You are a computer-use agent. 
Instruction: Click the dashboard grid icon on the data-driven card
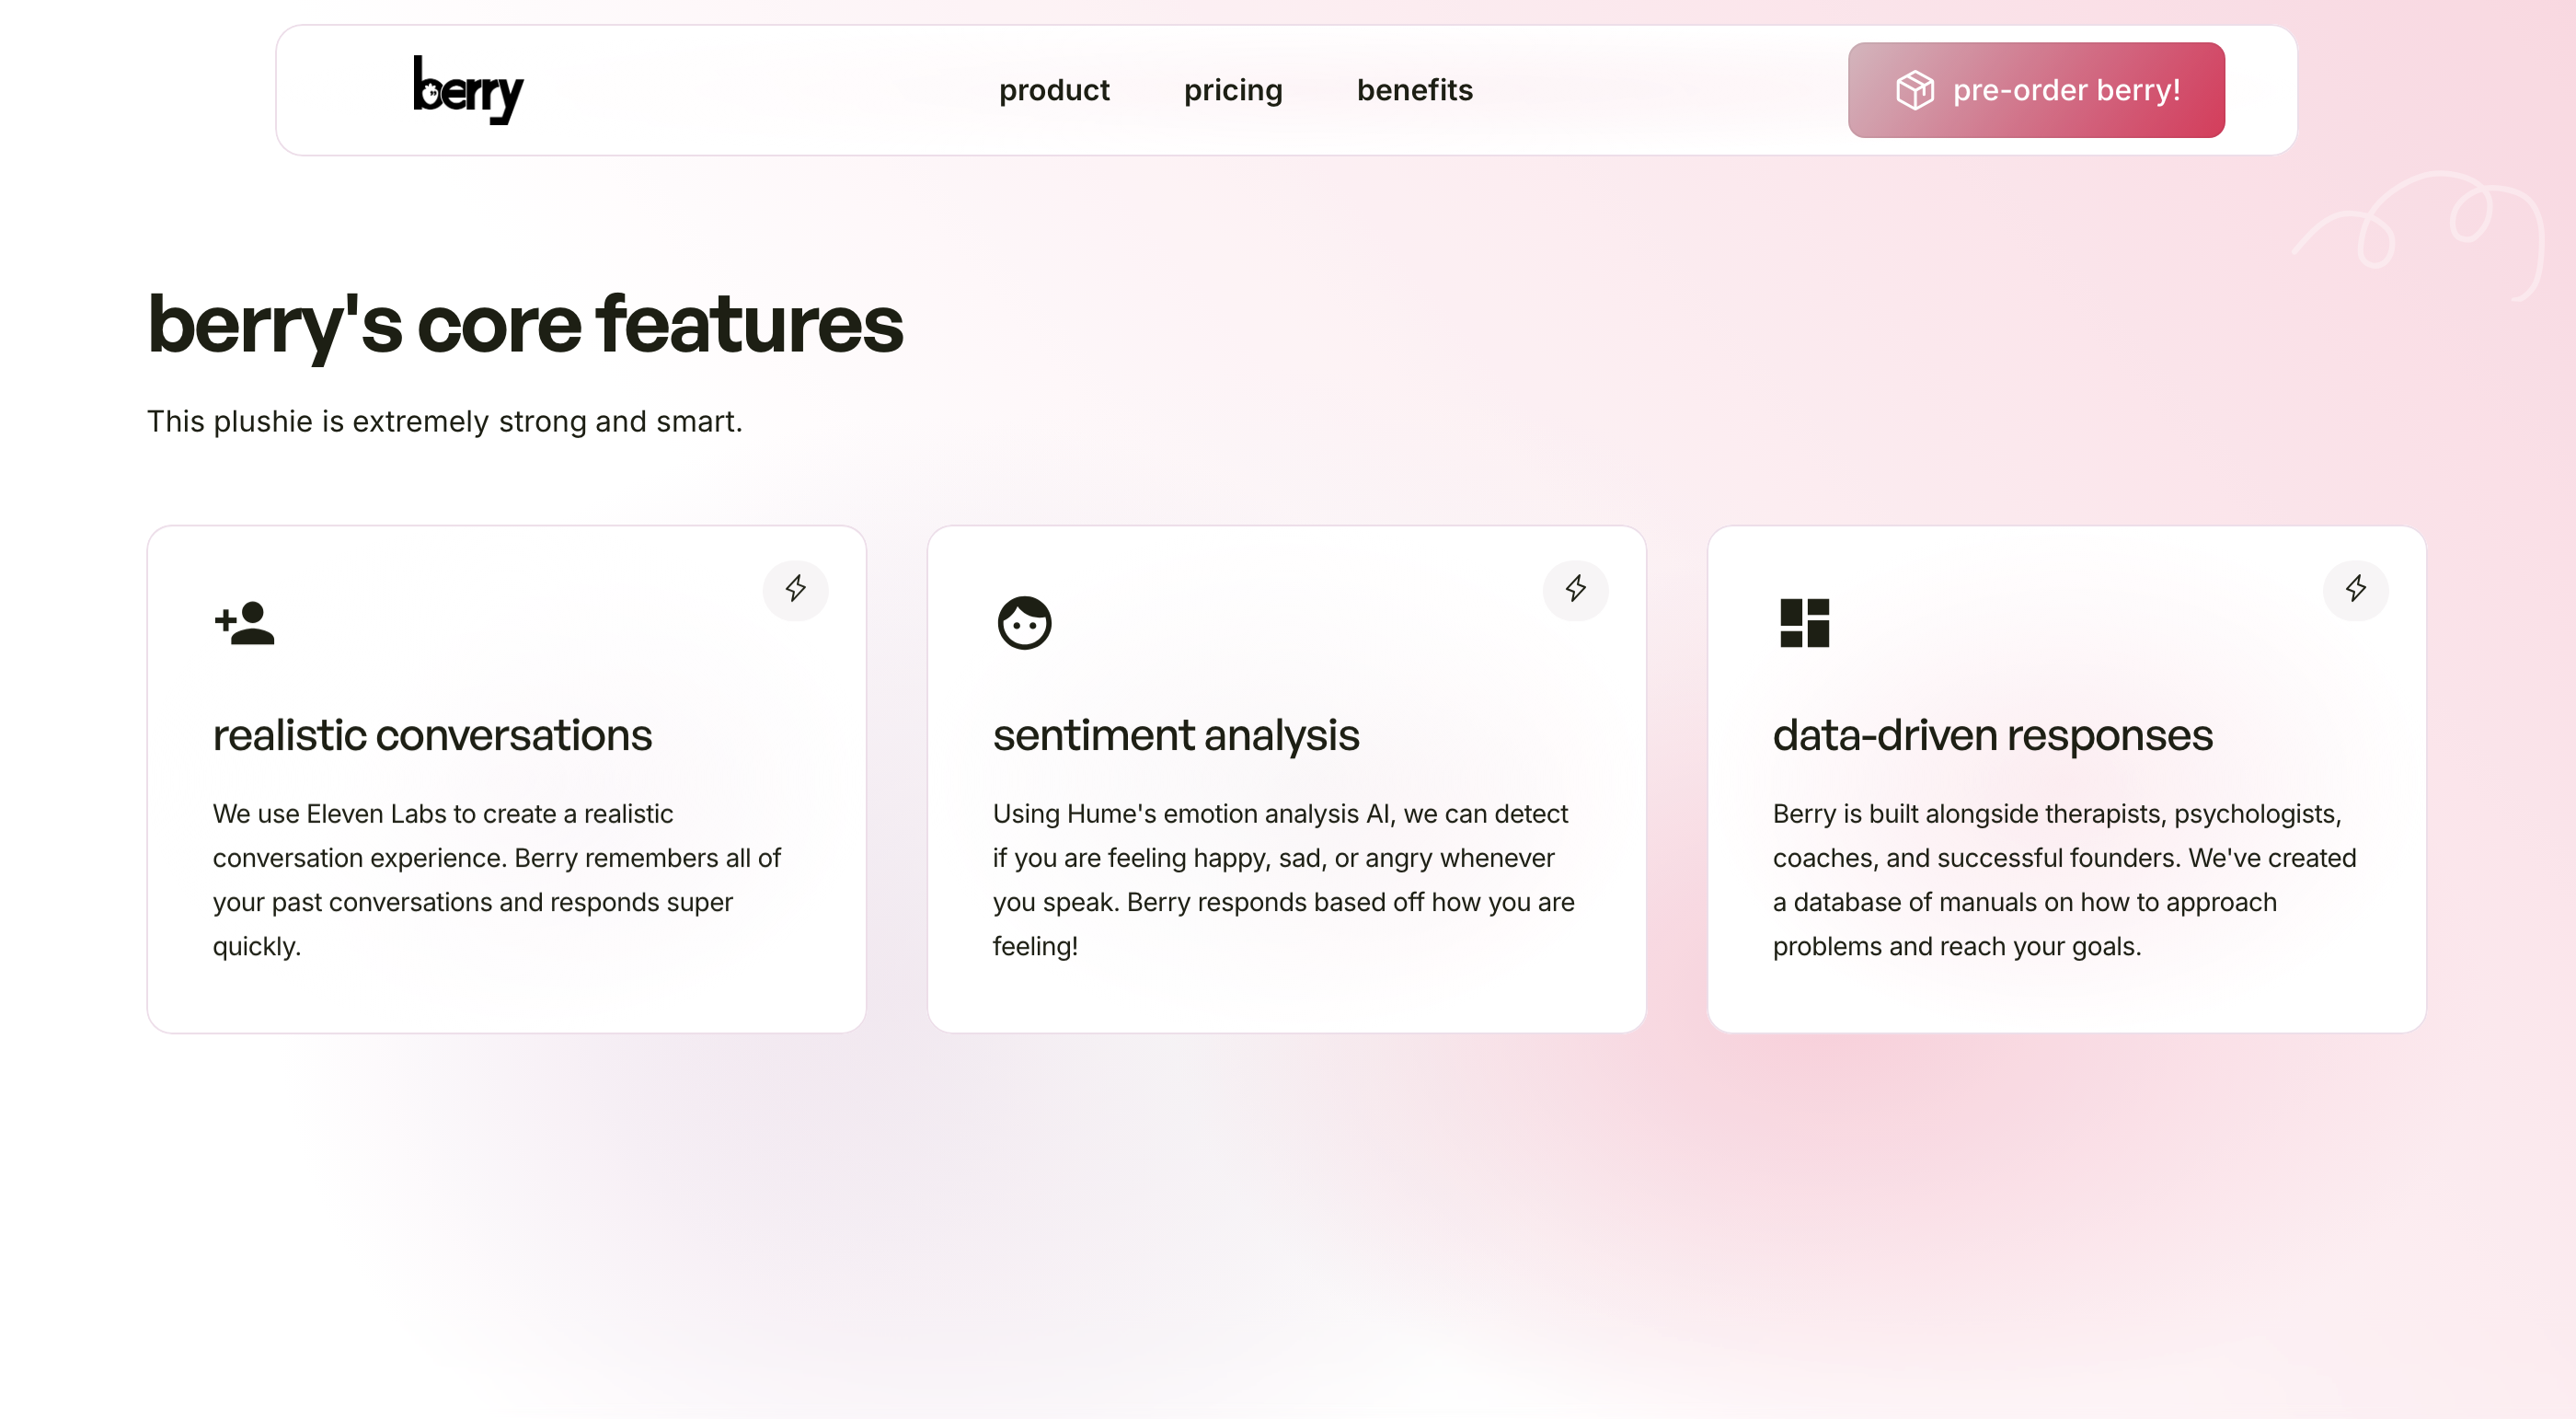coord(1804,623)
